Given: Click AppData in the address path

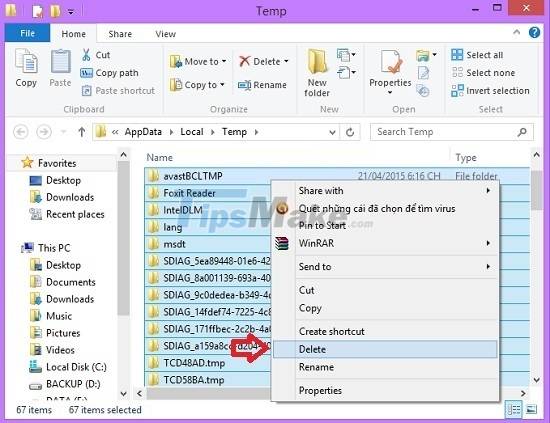Looking at the screenshot, I should point(143,132).
